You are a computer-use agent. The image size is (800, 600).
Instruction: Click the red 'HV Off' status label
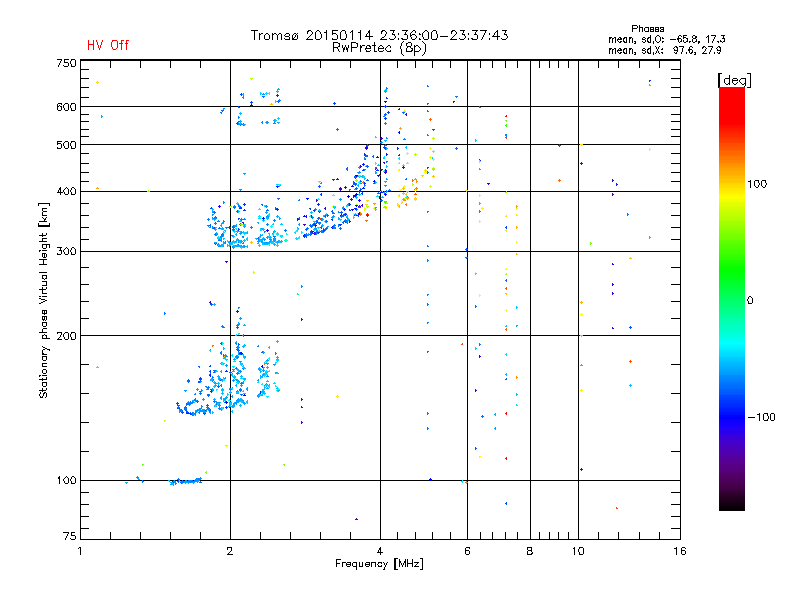[x=108, y=45]
